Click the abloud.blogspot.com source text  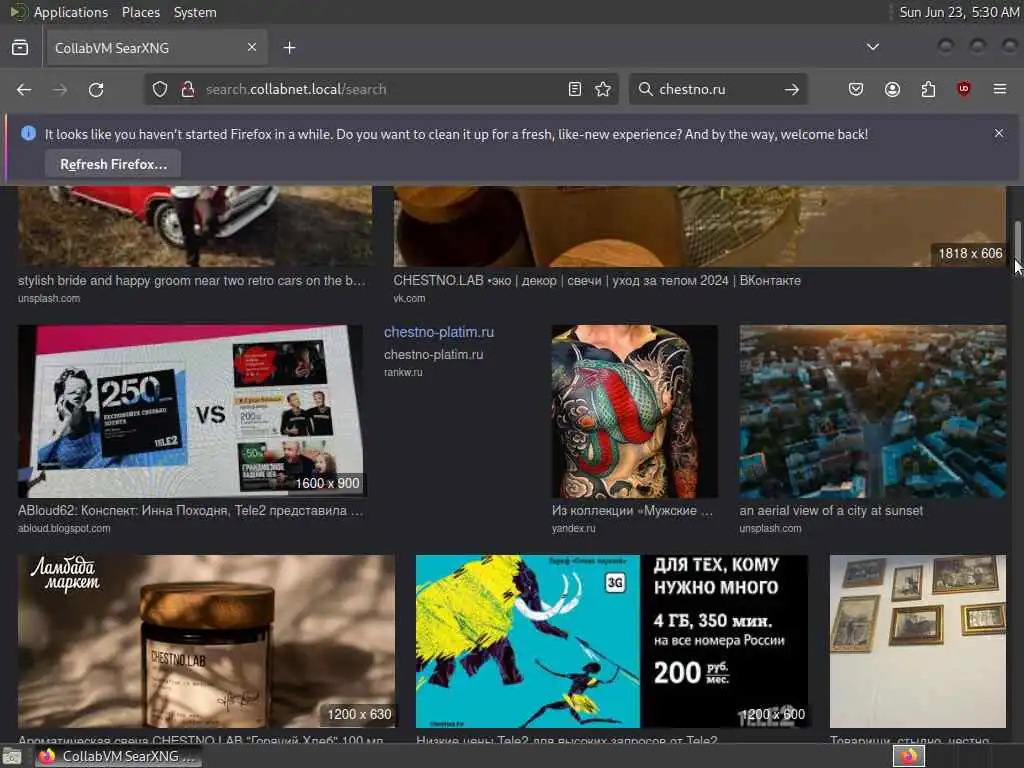pos(64,528)
